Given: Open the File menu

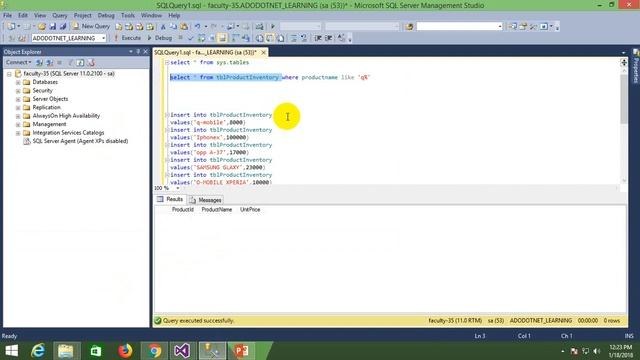Looking at the screenshot, I should (x=7, y=15).
